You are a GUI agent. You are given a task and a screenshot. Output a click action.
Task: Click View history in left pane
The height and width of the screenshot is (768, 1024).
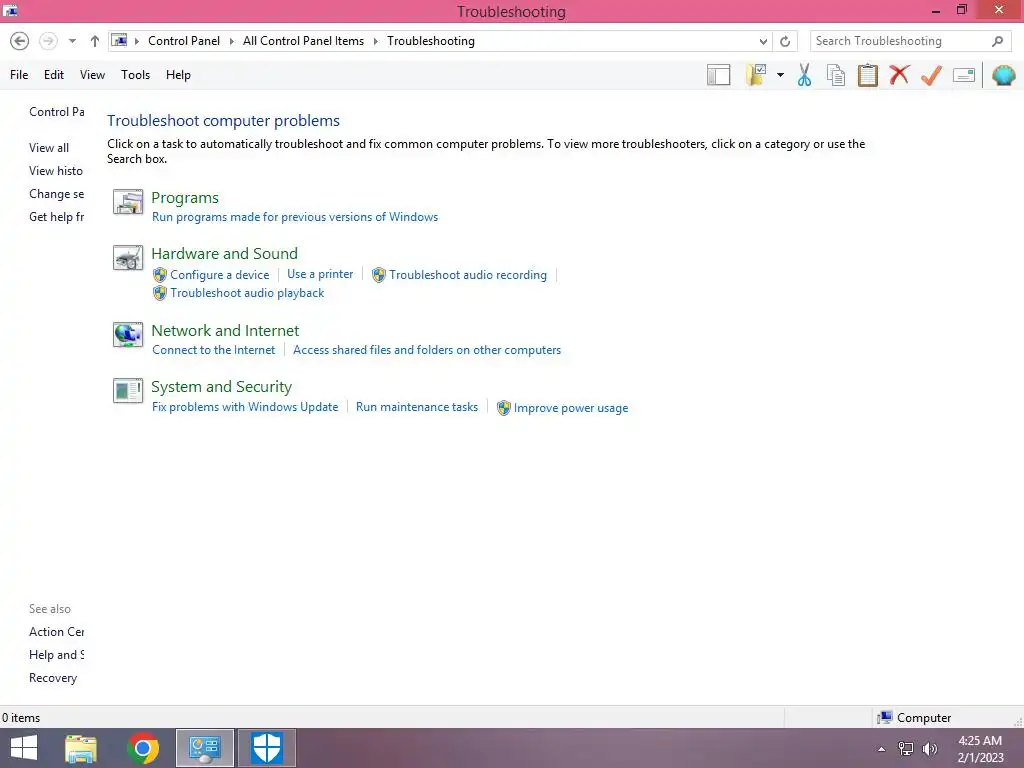click(56, 171)
